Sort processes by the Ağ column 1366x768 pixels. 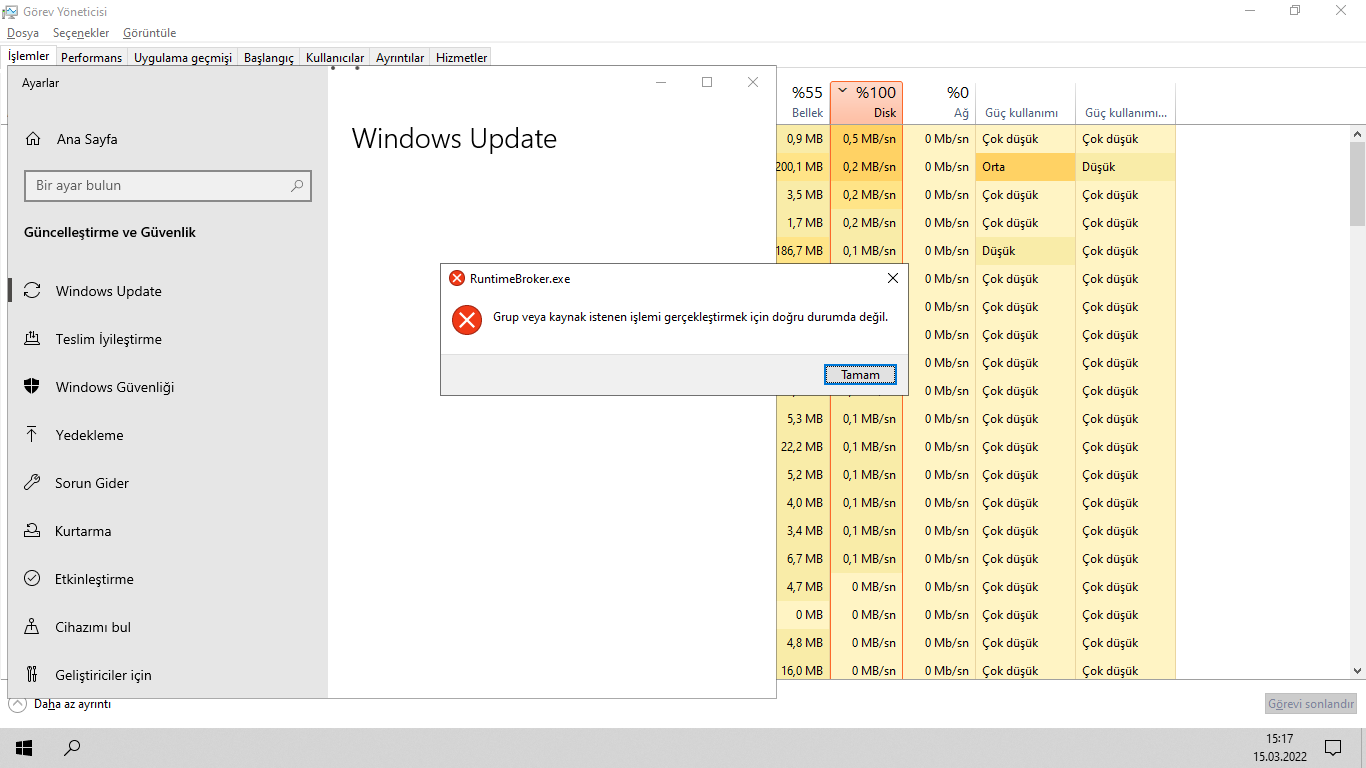coord(939,102)
